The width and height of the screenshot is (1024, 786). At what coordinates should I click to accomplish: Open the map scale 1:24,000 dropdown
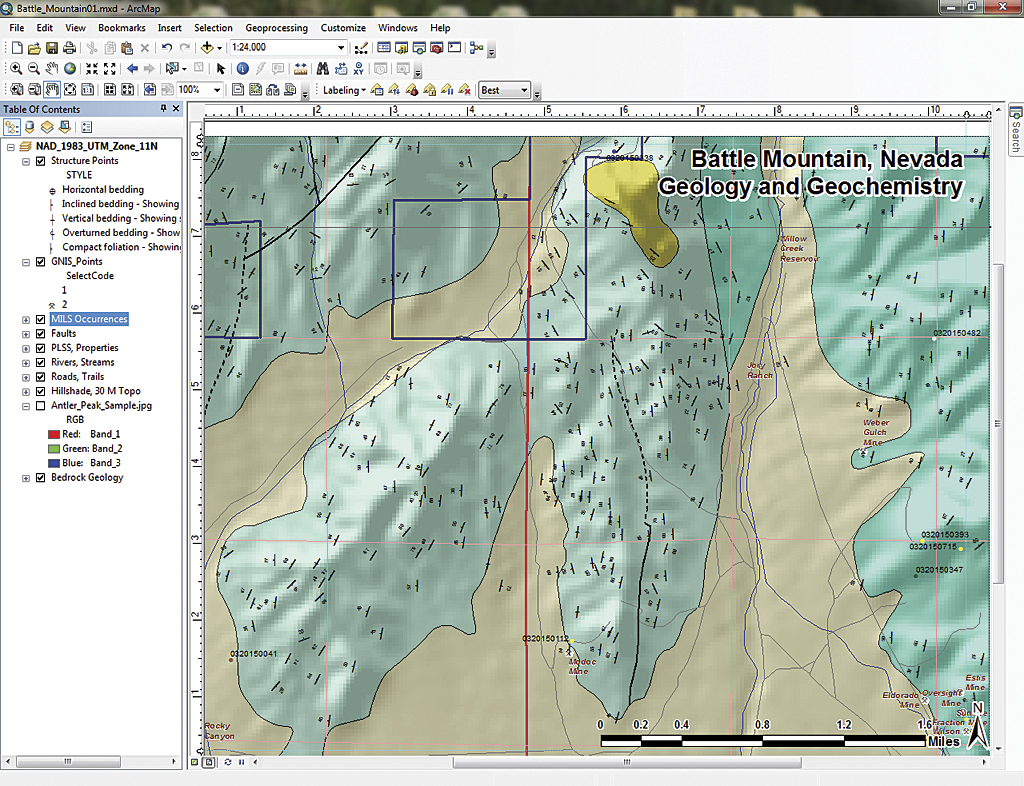(341, 48)
